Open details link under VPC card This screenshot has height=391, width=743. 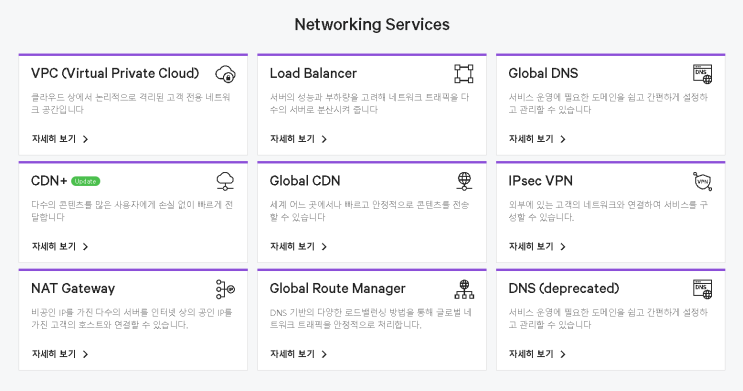(60, 139)
